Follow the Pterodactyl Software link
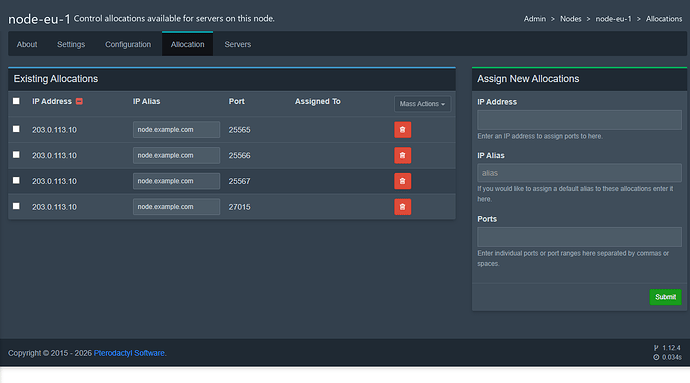Image resolution: width=690 pixels, height=383 pixels. pyautogui.click(x=129, y=353)
